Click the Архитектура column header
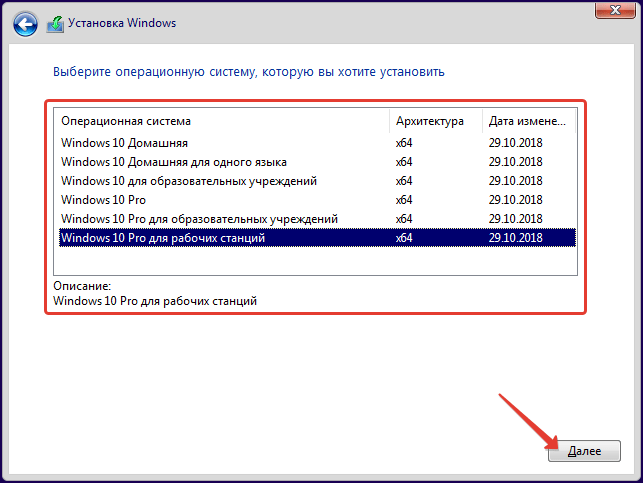643x483 pixels. tap(436, 121)
